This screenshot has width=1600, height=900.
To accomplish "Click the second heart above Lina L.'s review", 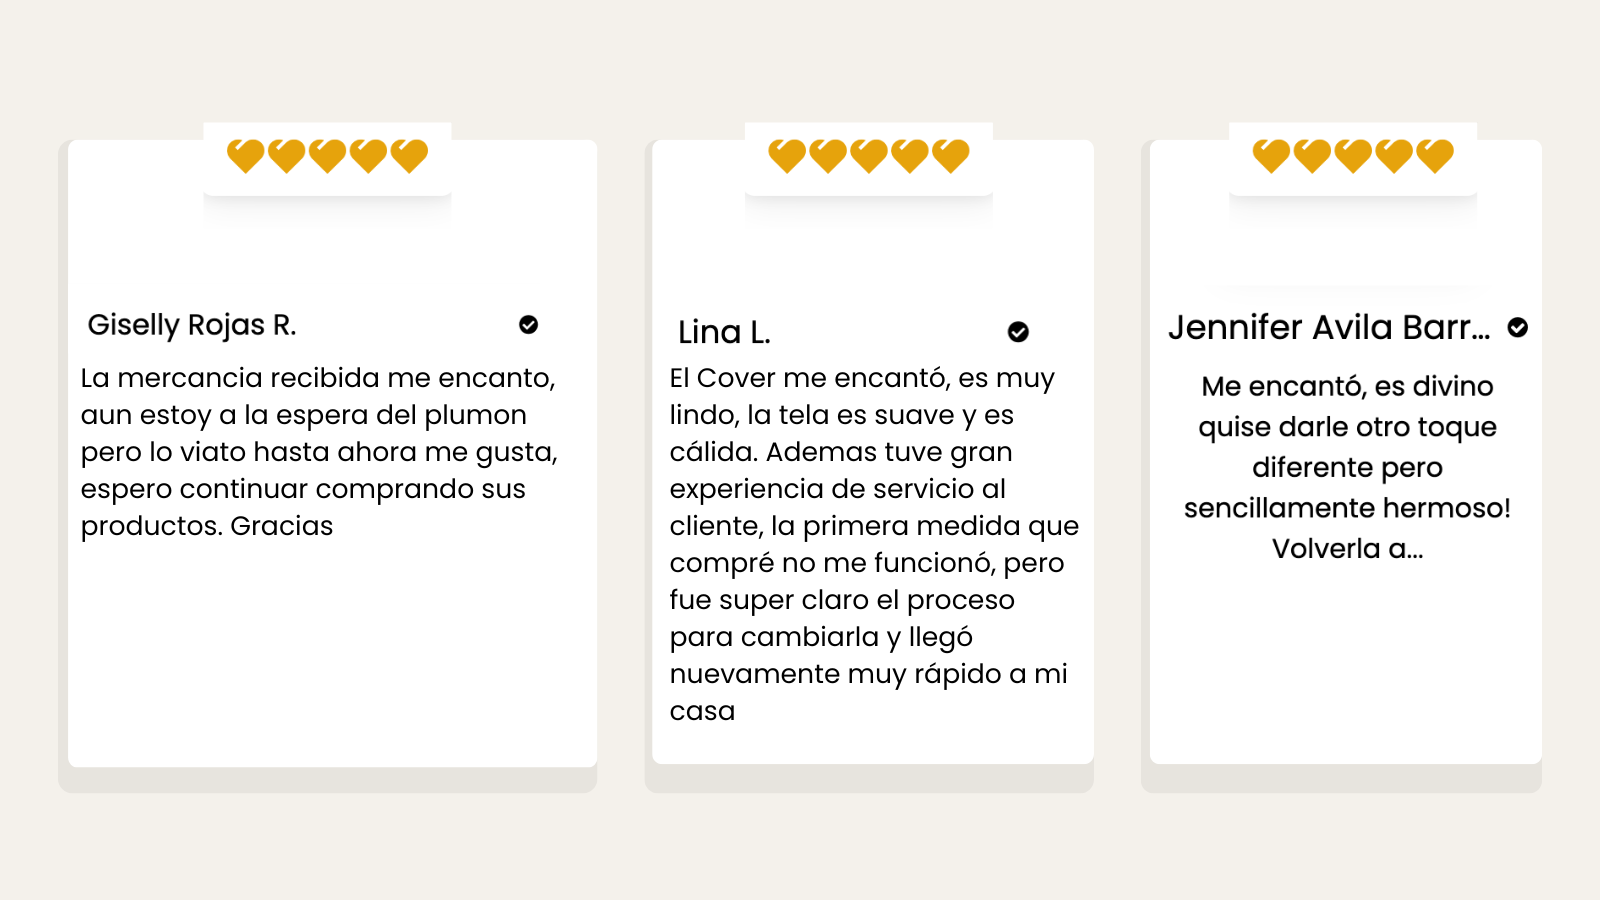I will pos(828,156).
